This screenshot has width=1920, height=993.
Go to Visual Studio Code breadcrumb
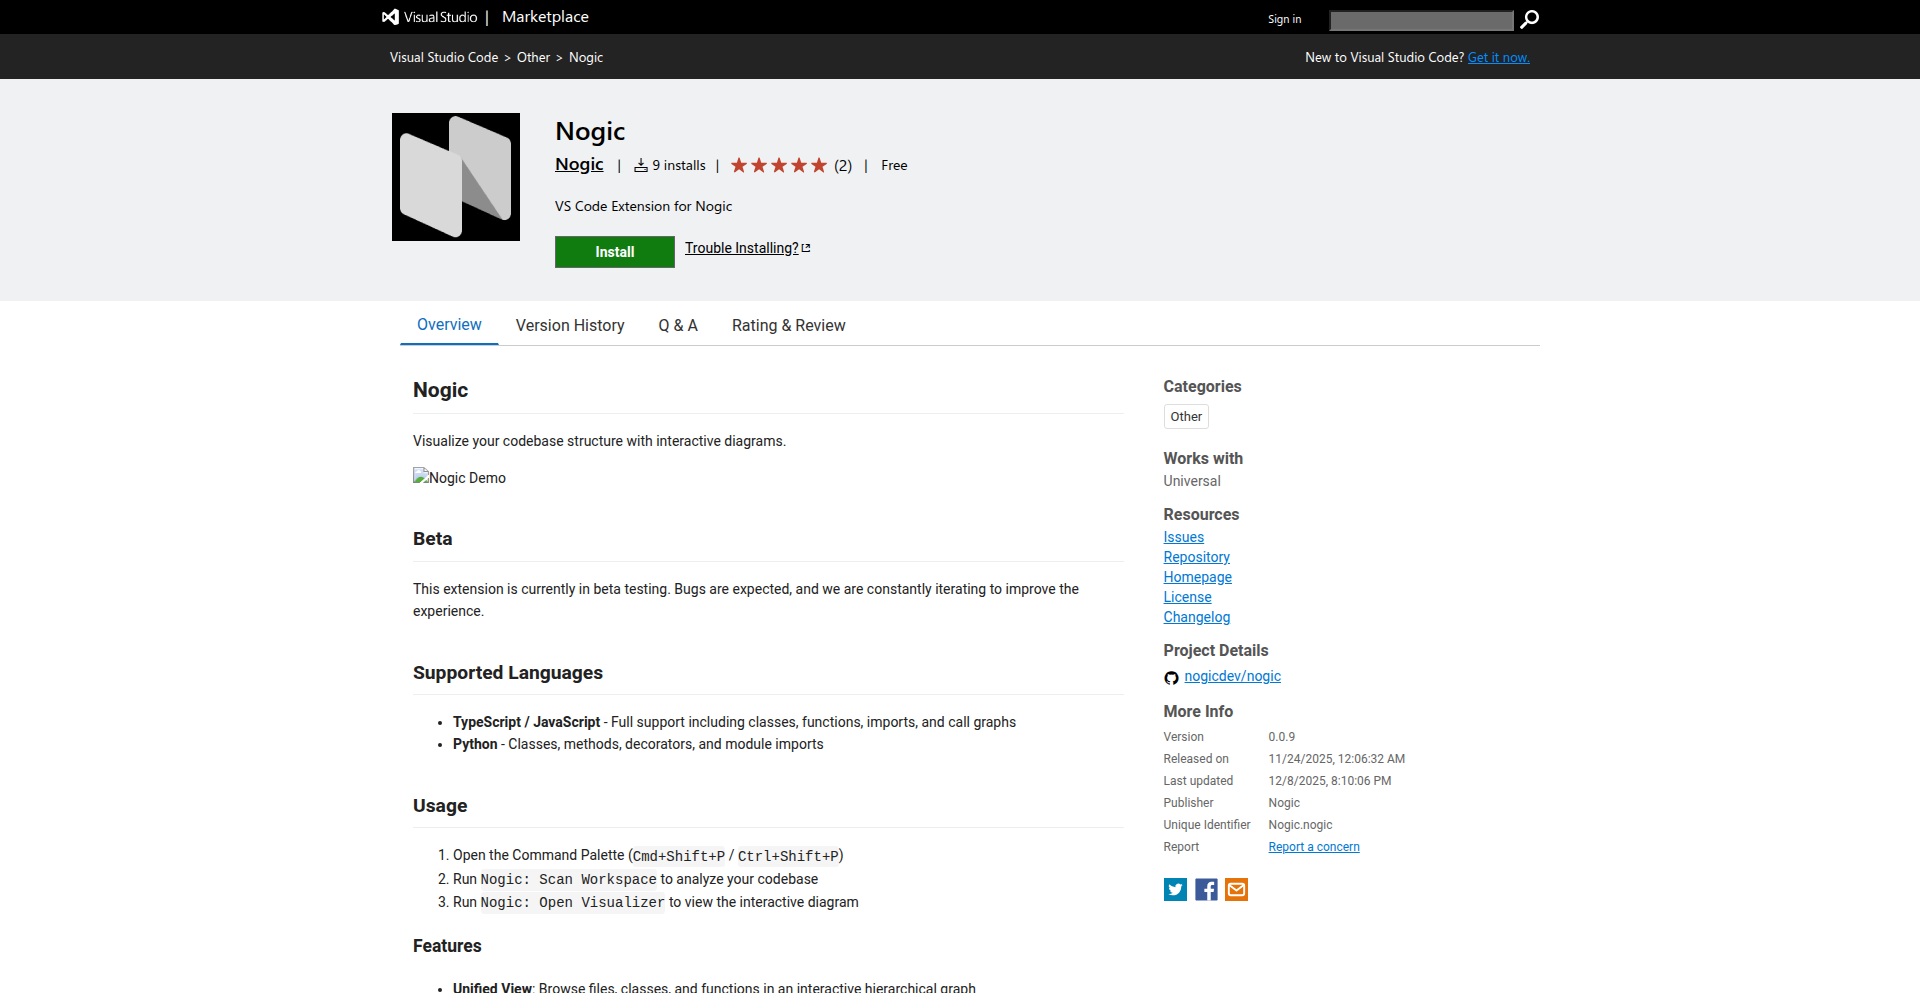444,57
